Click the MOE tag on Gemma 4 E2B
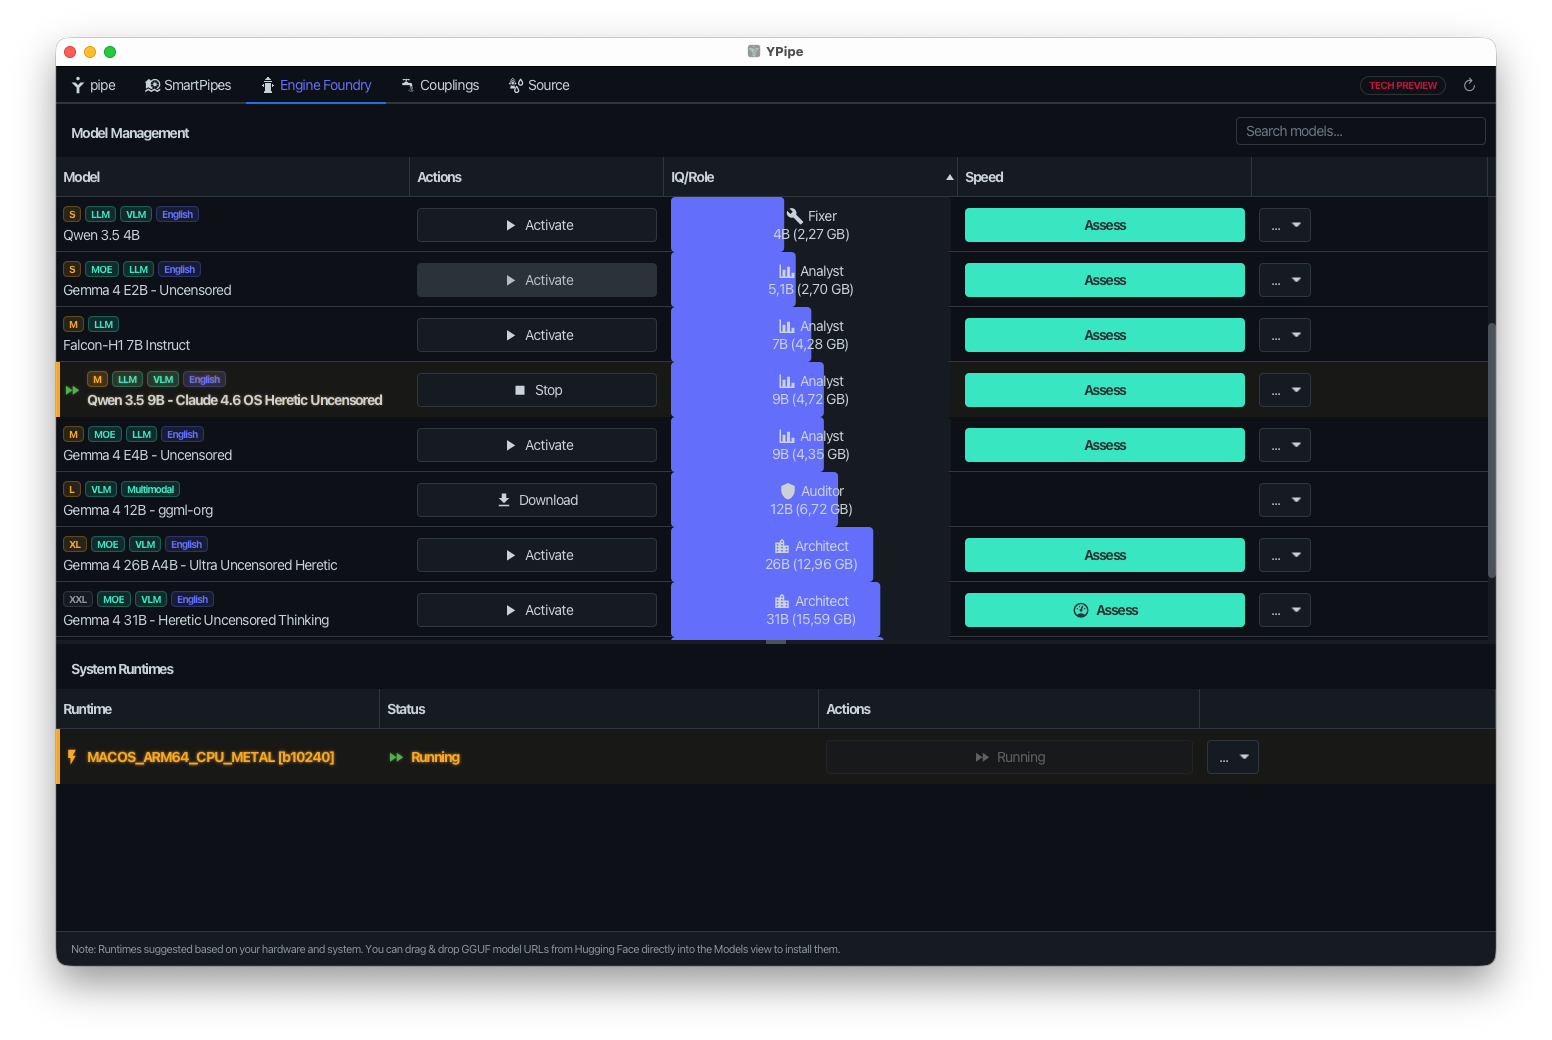1552x1040 pixels. tap(102, 270)
